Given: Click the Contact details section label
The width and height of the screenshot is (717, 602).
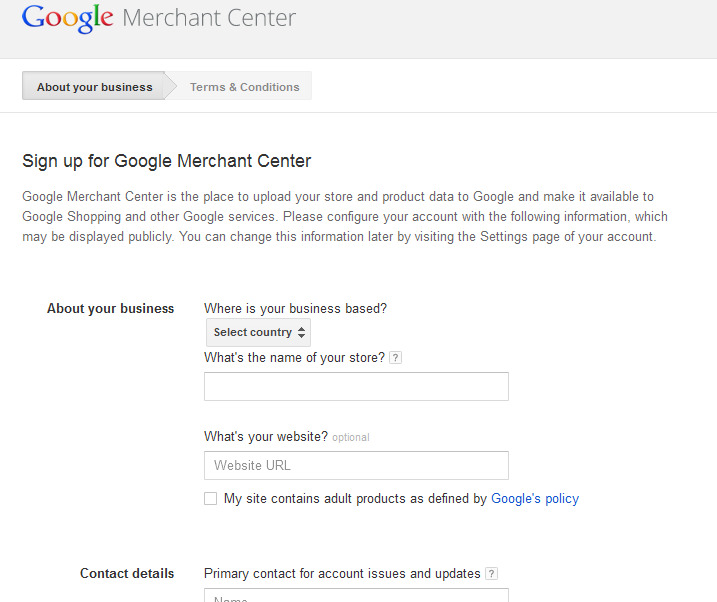Looking at the screenshot, I should pyautogui.click(x=127, y=573).
